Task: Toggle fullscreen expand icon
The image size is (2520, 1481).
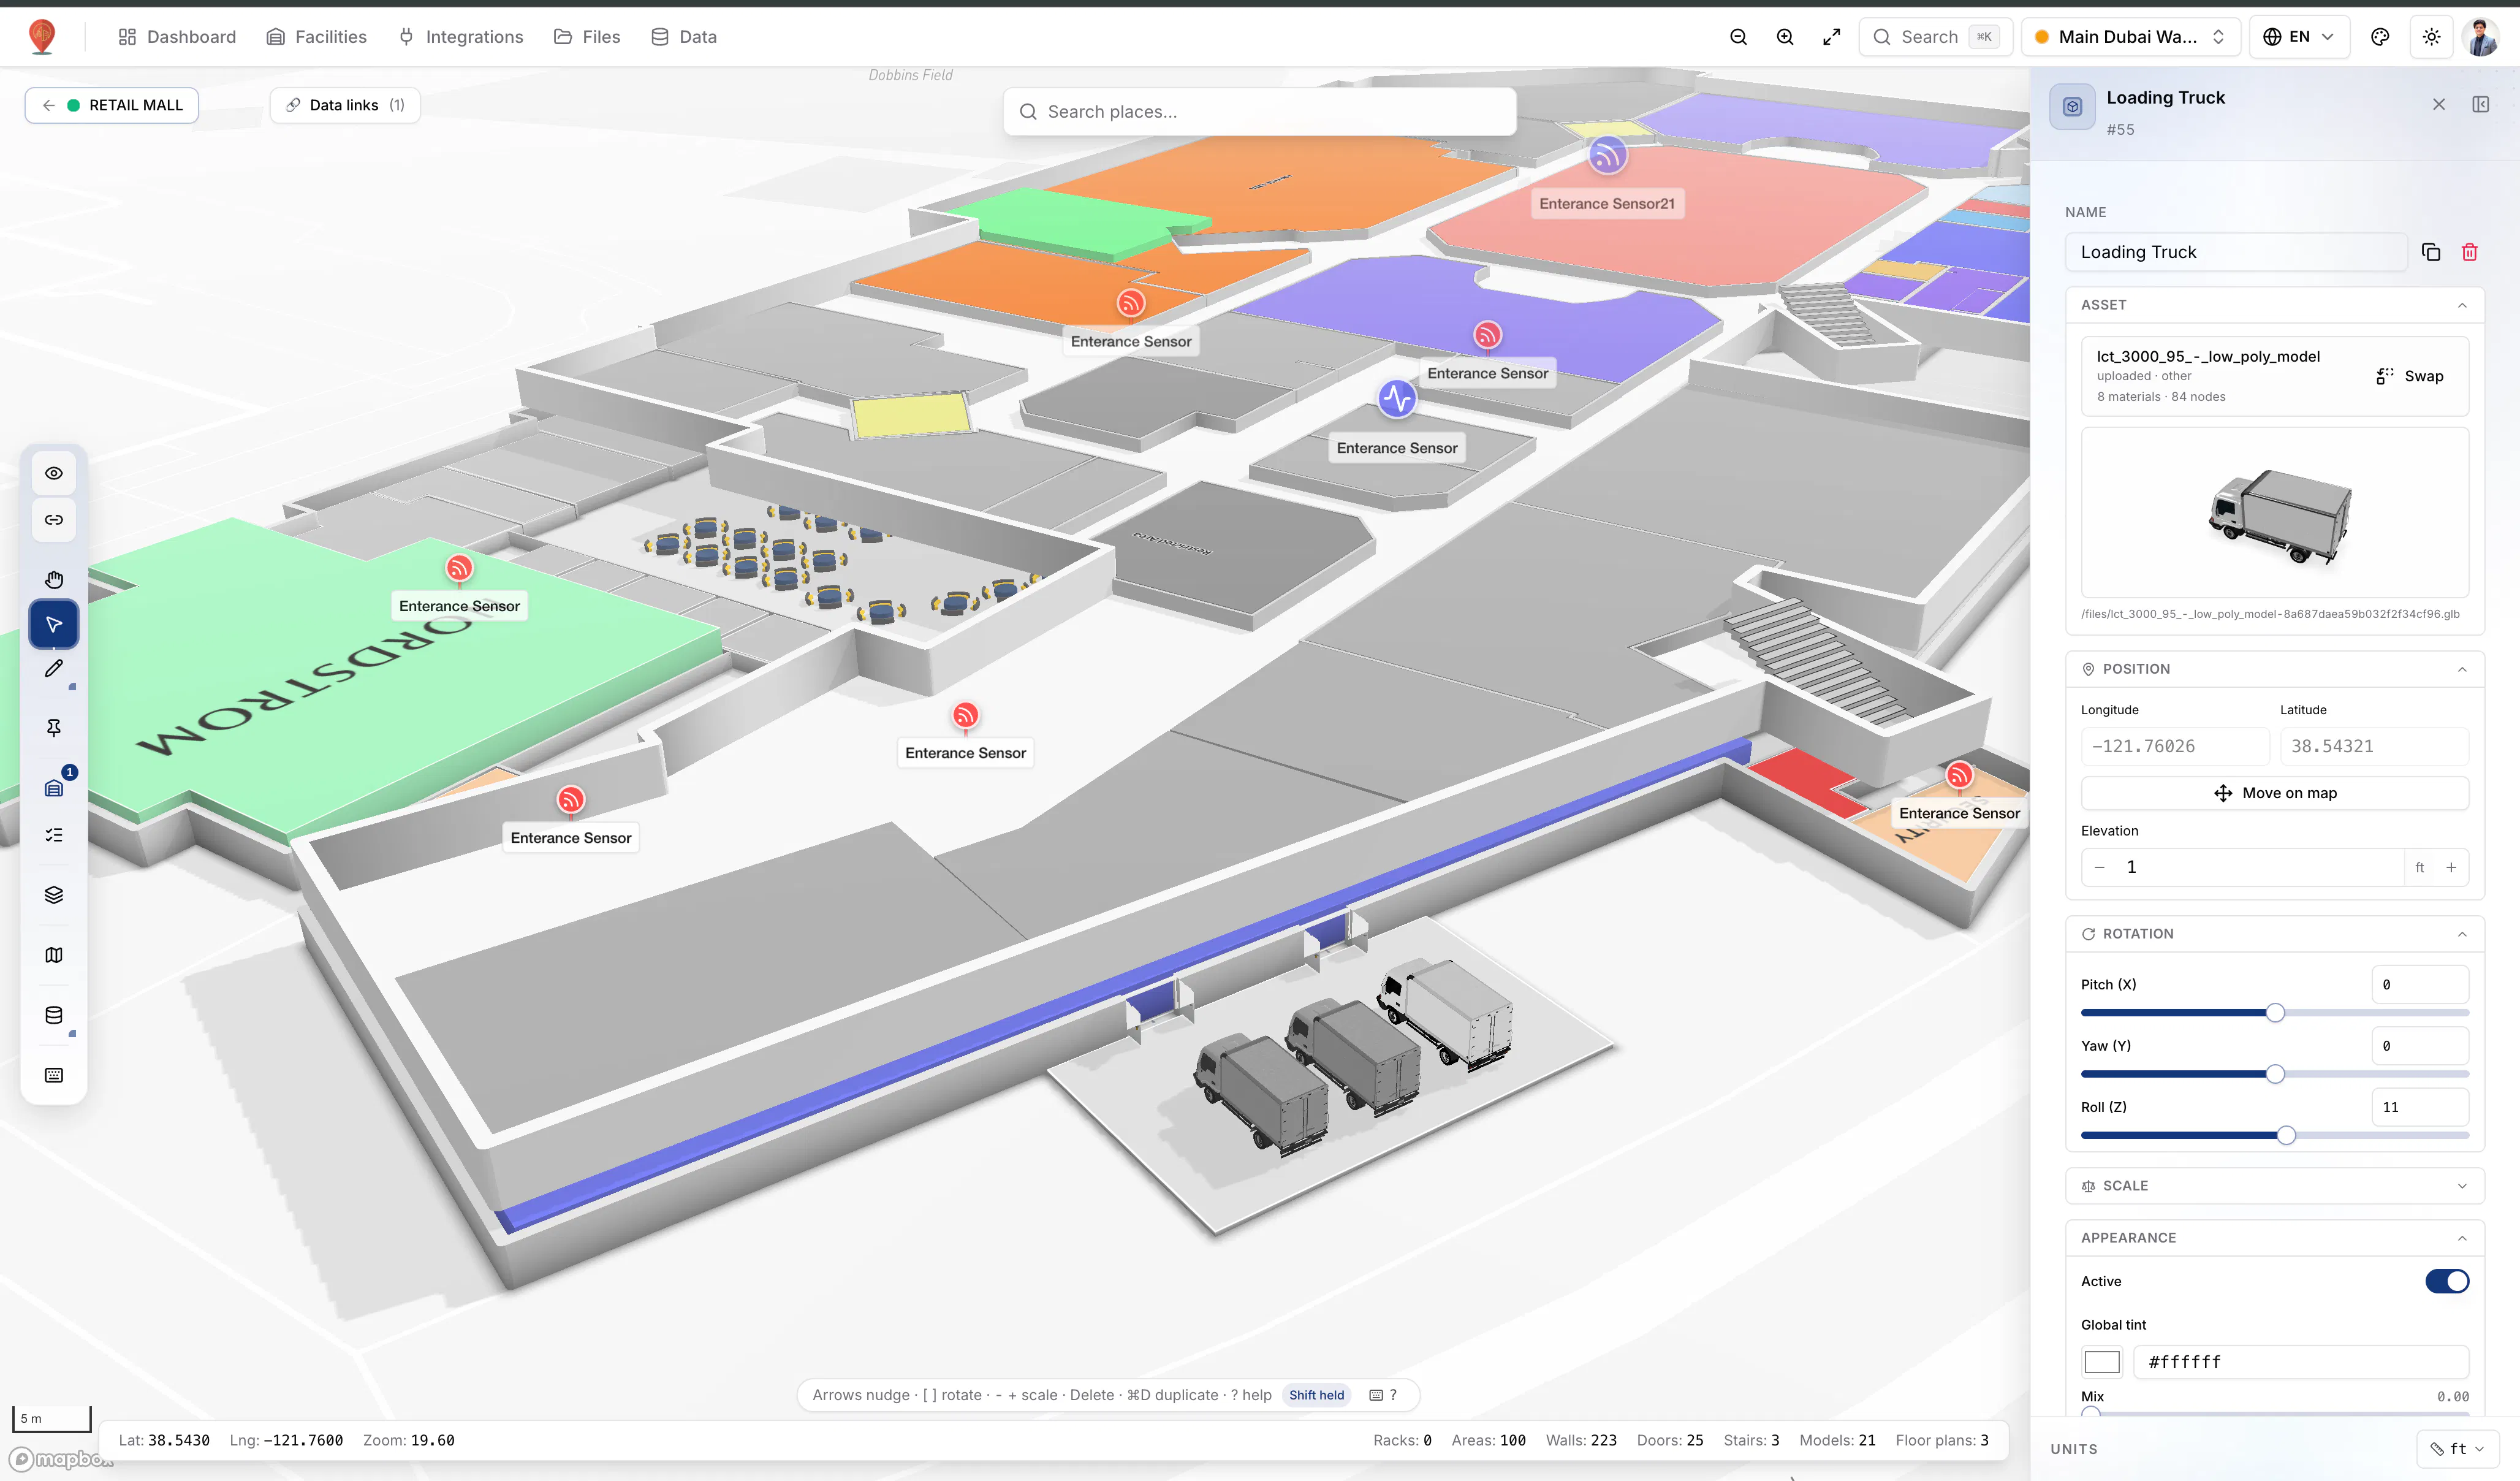Action: 1831,37
